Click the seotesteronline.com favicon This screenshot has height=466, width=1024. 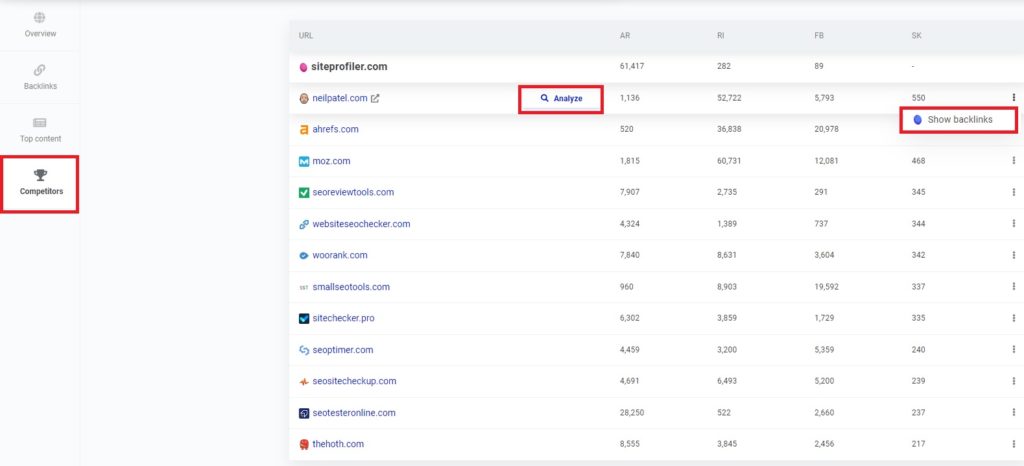(304, 413)
